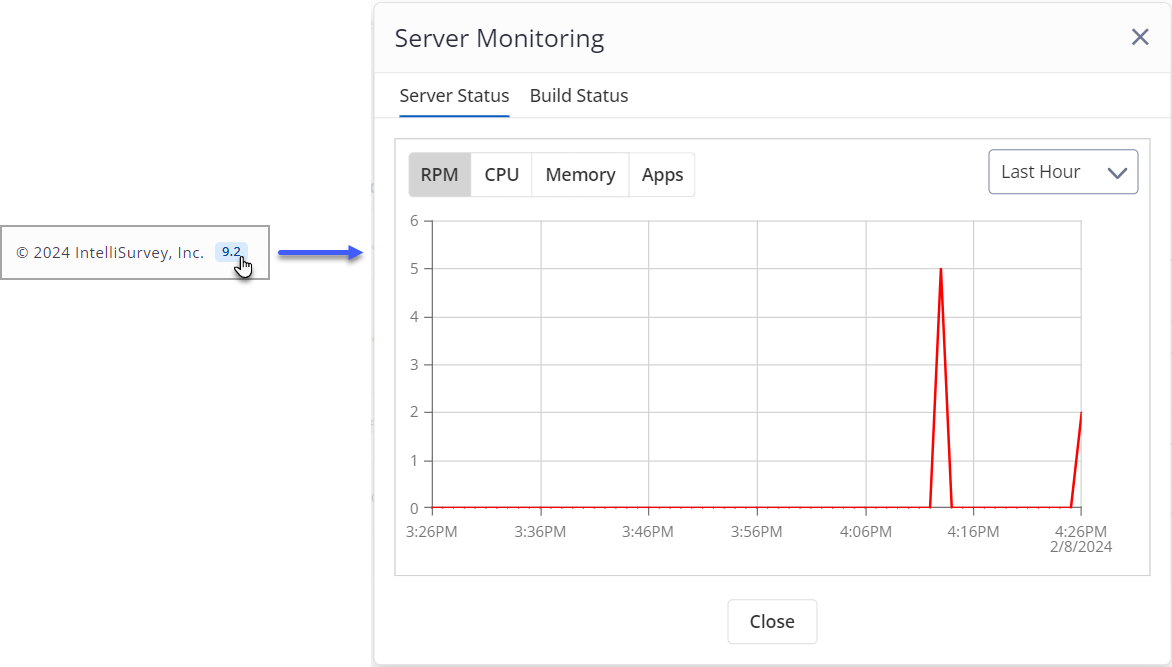Click the 9.2 version badge
The height and width of the screenshot is (667, 1172).
[231, 252]
